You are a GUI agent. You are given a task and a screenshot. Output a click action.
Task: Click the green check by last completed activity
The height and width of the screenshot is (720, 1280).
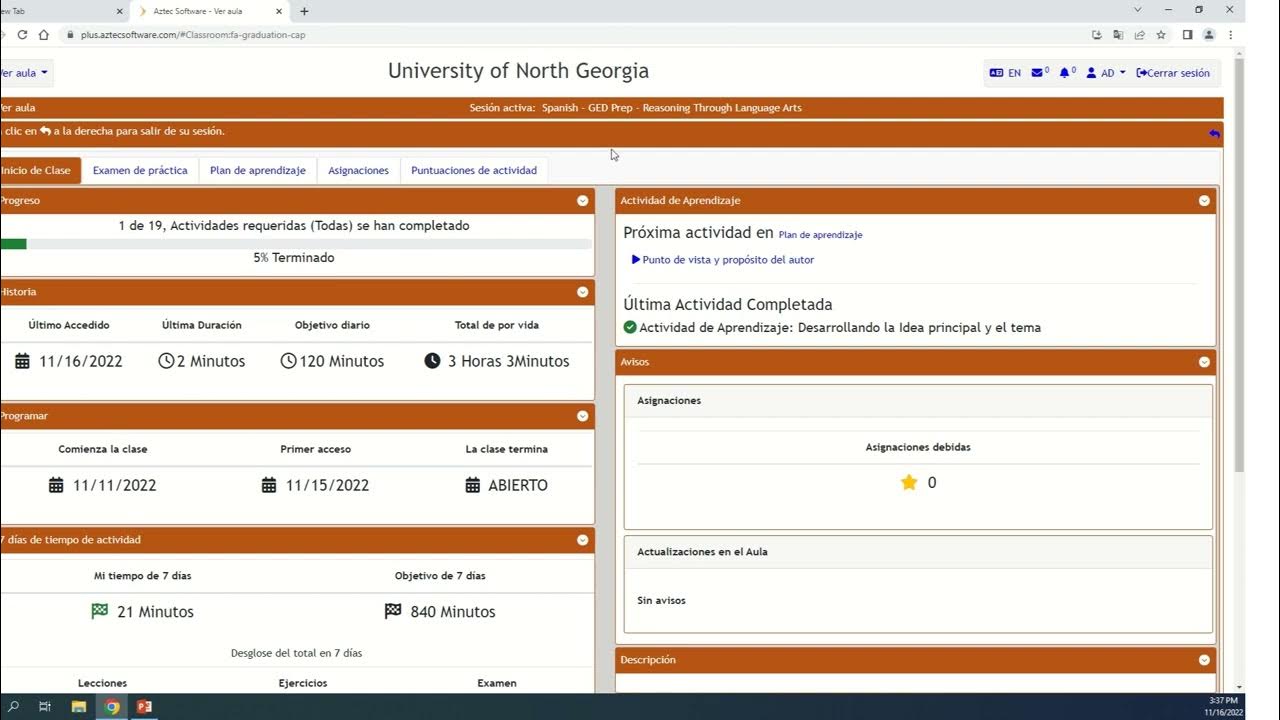click(x=630, y=327)
